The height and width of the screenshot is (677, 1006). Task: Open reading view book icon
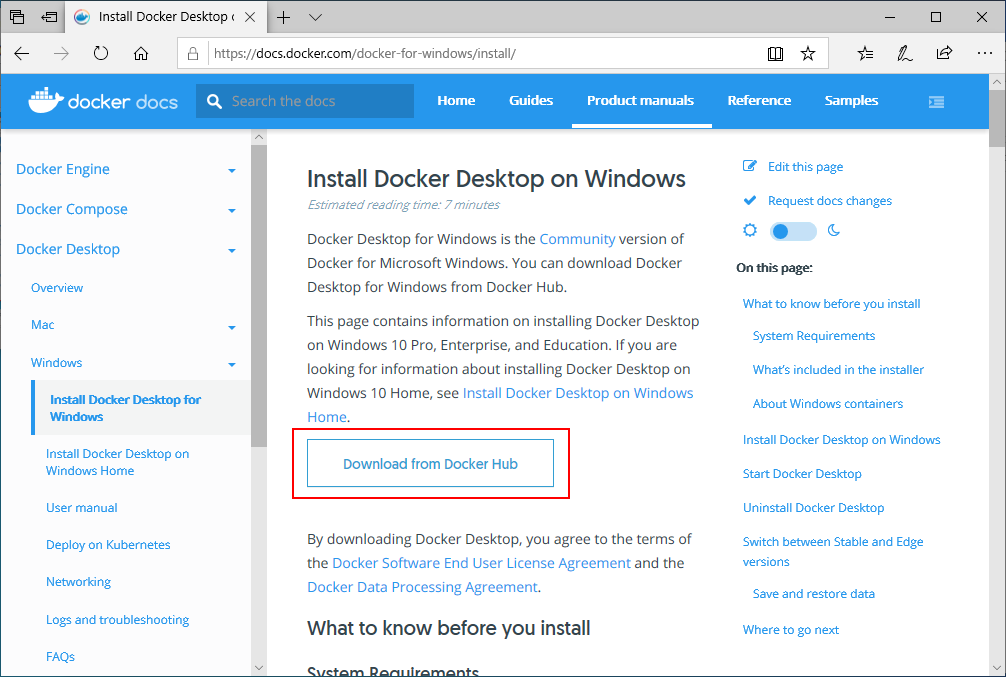coord(775,53)
